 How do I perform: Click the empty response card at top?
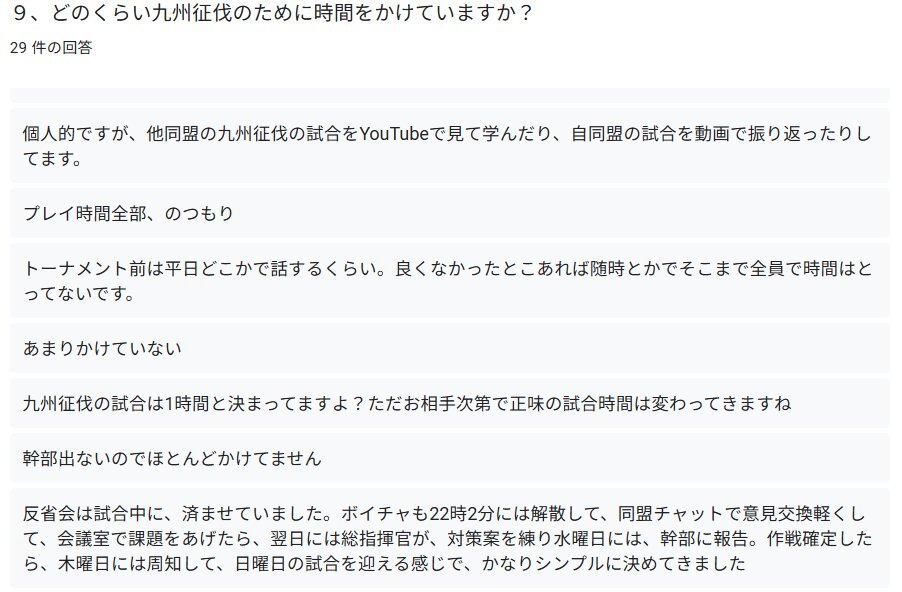[450, 95]
